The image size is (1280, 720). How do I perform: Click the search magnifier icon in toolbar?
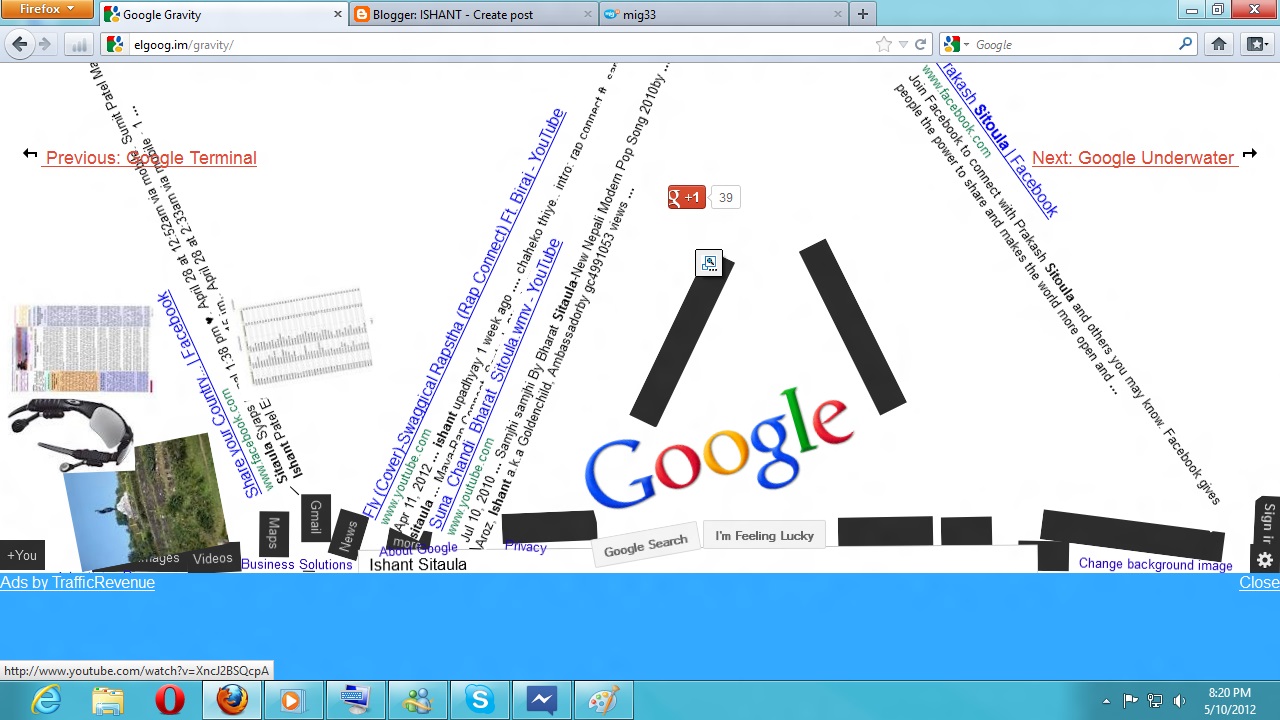tap(1185, 44)
